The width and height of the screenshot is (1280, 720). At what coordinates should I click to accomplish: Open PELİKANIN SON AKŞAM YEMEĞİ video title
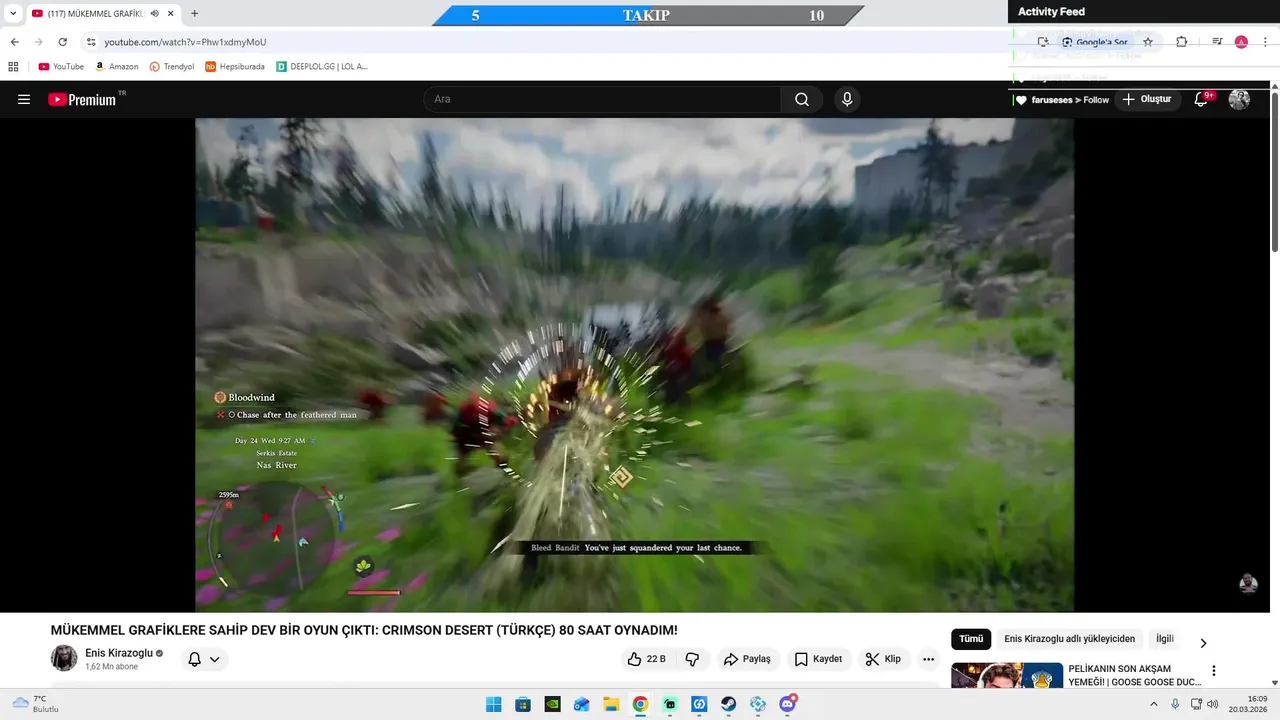coord(1134,675)
